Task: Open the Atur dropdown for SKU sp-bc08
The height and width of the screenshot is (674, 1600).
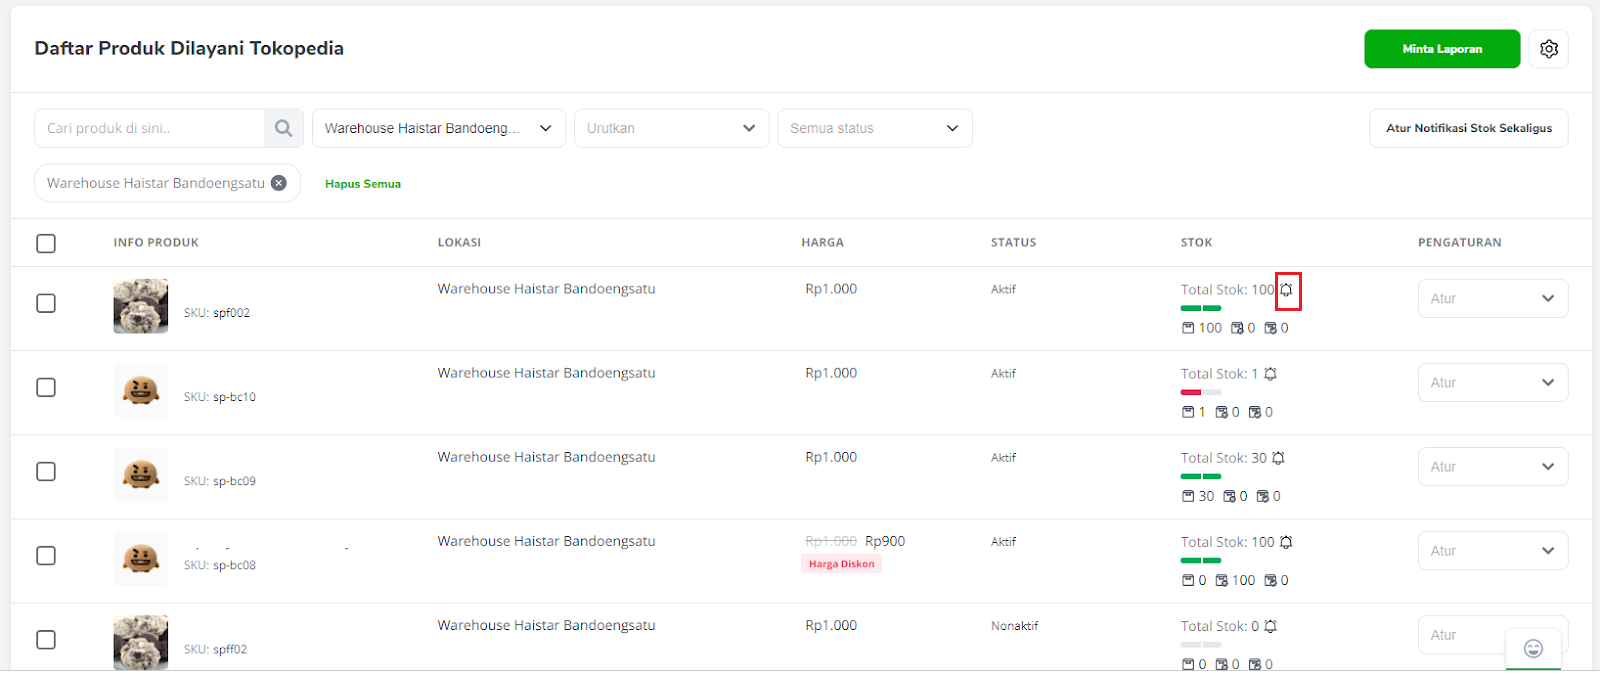Action: pyautogui.click(x=1493, y=550)
